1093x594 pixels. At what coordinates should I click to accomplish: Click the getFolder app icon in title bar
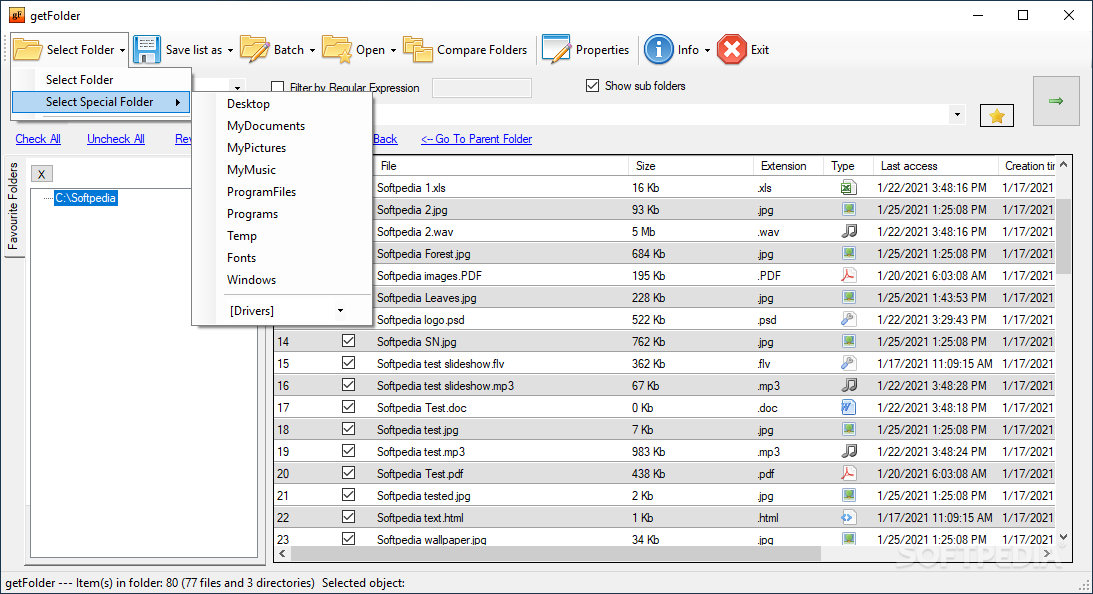tap(17, 15)
